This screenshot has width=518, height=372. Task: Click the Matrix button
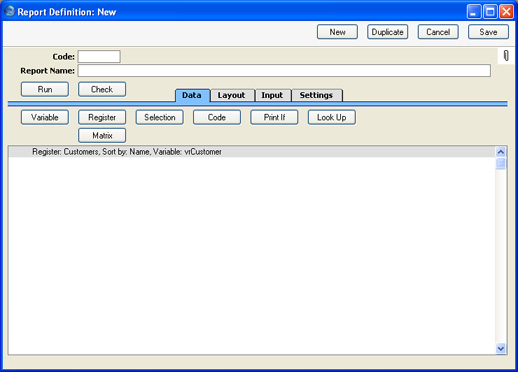point(102,136)
